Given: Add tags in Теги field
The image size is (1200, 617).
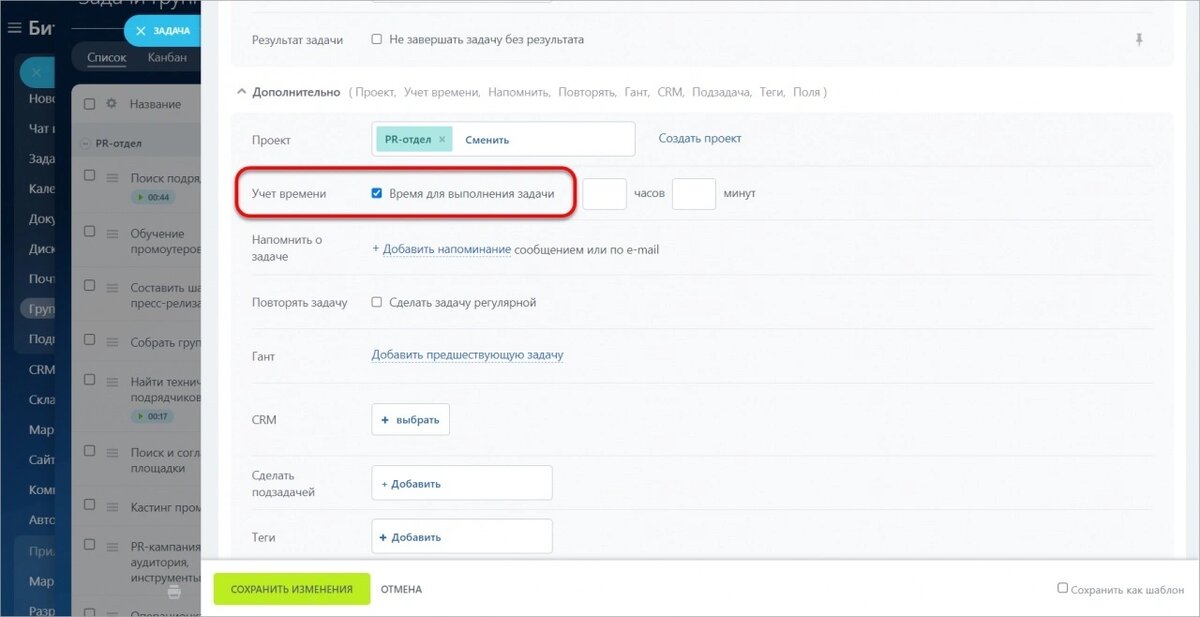Looking at the screenshot, I should [x=461, y=537].
